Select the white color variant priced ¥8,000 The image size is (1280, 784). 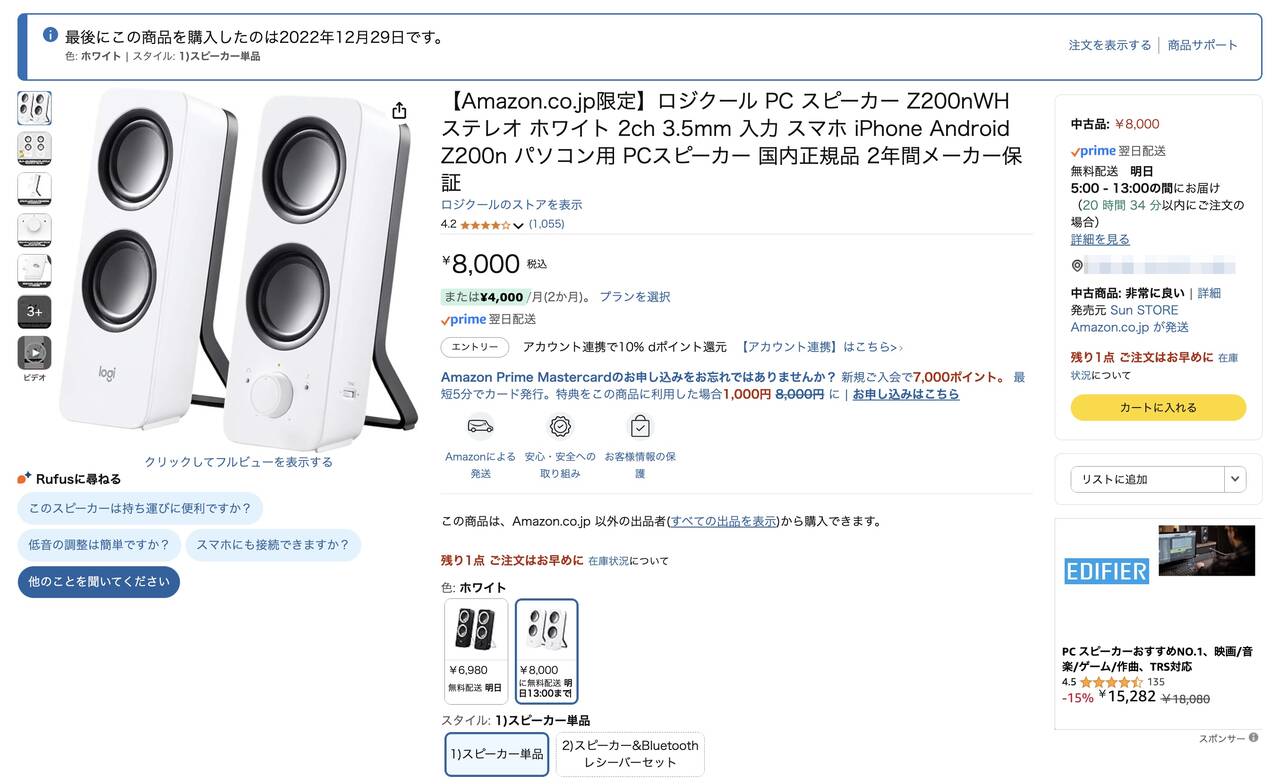546,651
